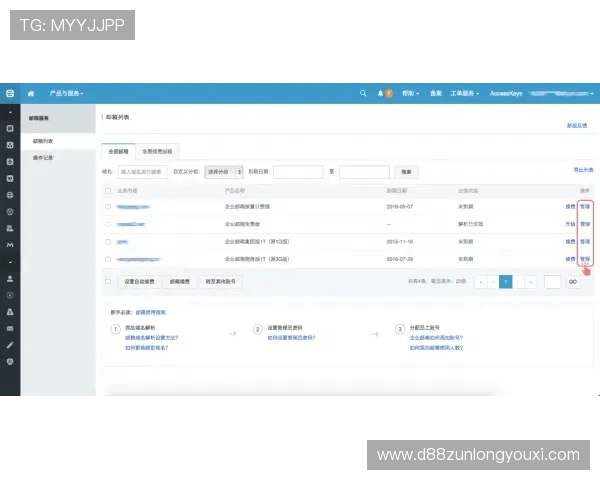Click the 企业邮箱按量计费版 product name cell
Image resolution: width=600 pixels, height=480 pixels.
247,207
